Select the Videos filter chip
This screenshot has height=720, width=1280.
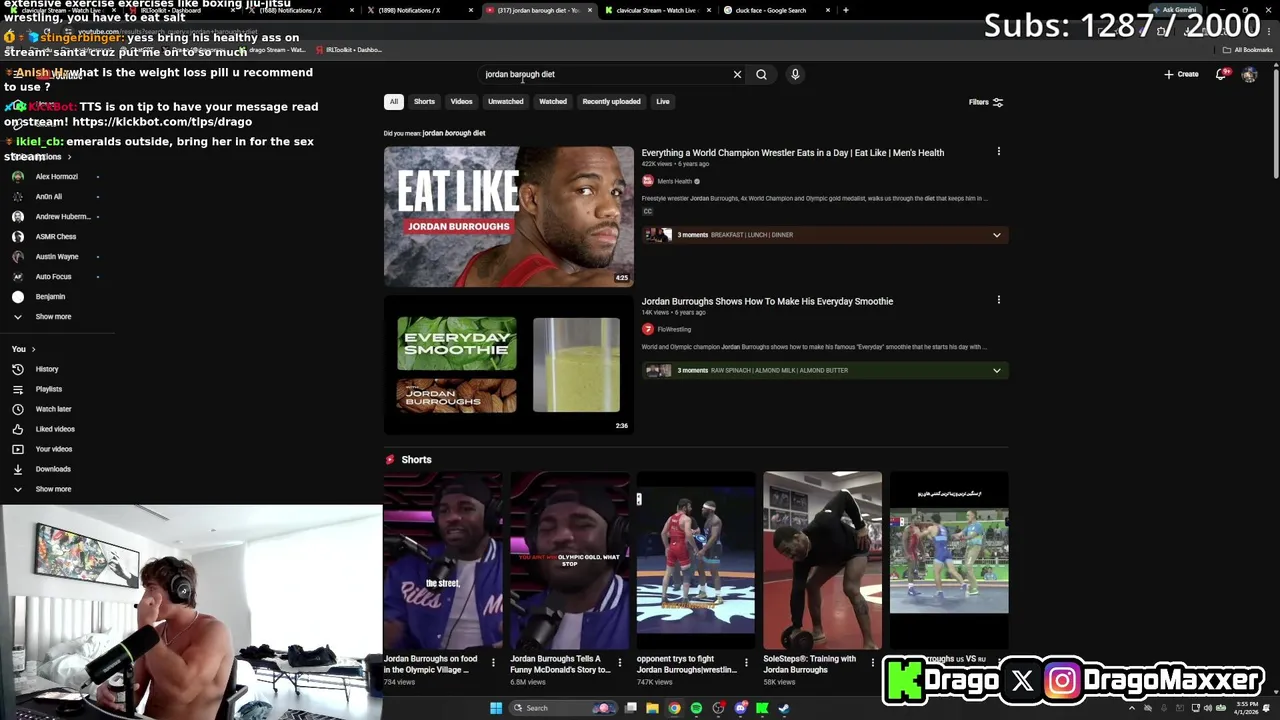[x=461, y=101]
